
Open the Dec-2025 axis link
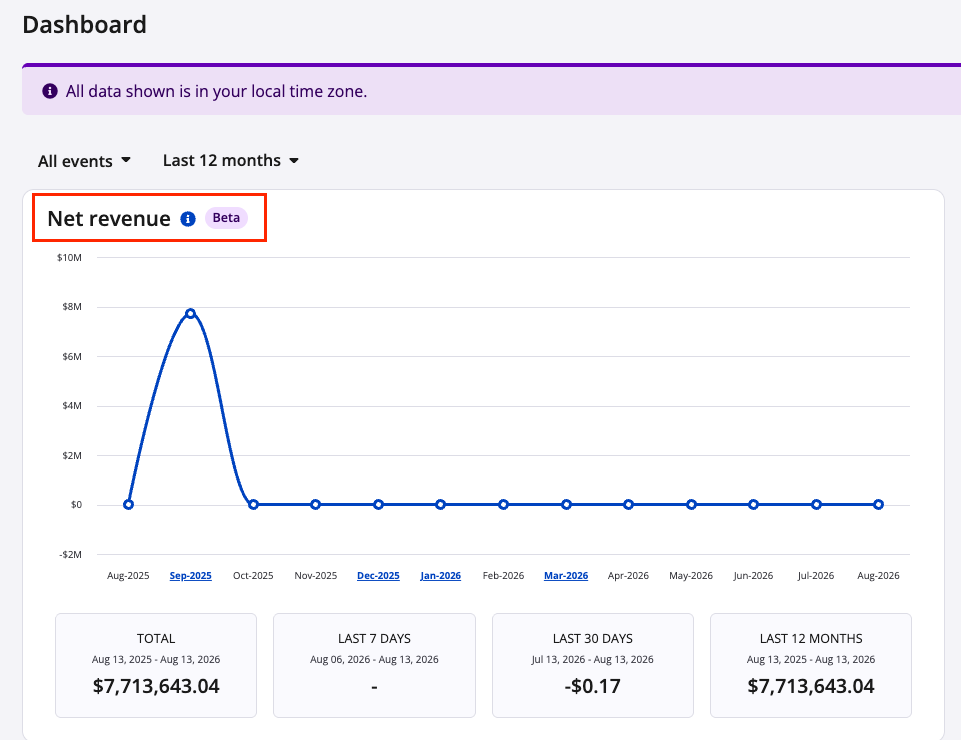[378, 576]
